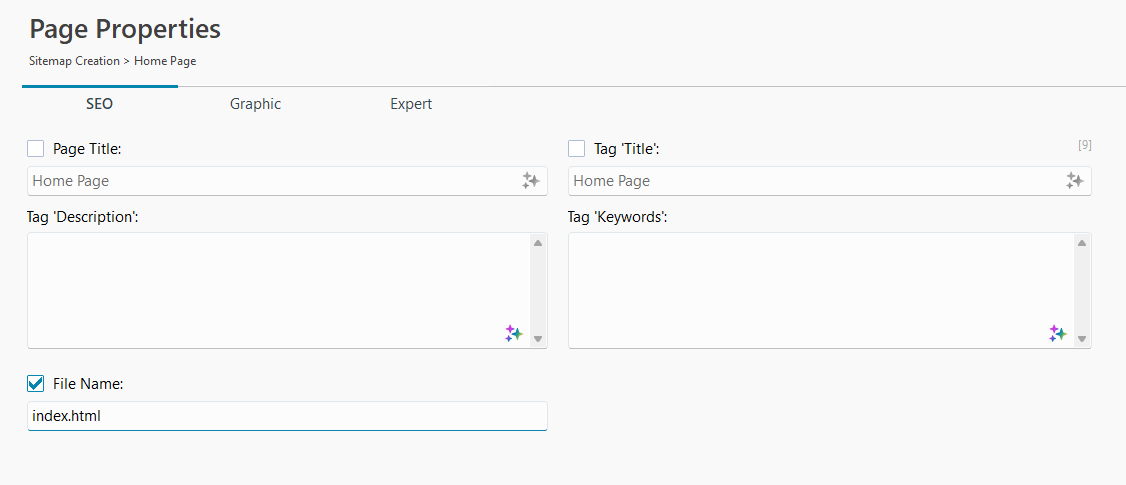Select the SEO tab
The height and width of the screenshot is (485, 1126).
[99, 104]
